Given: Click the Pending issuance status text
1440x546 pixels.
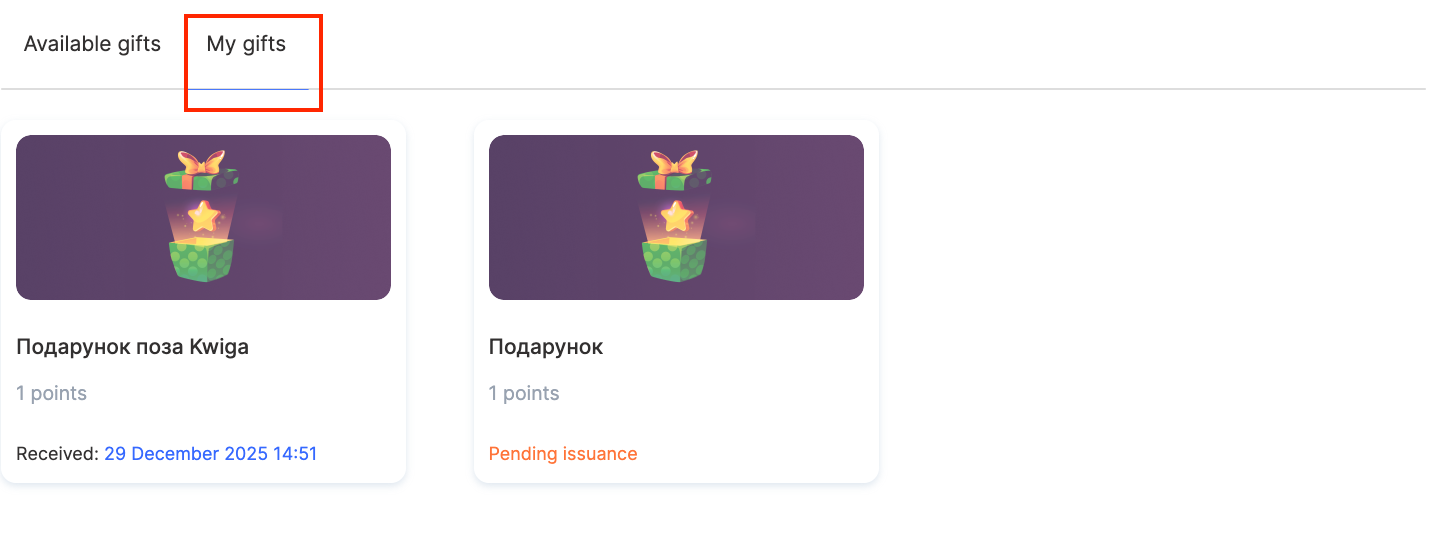Looking at the screenshot, I should [x=563, y=454].
